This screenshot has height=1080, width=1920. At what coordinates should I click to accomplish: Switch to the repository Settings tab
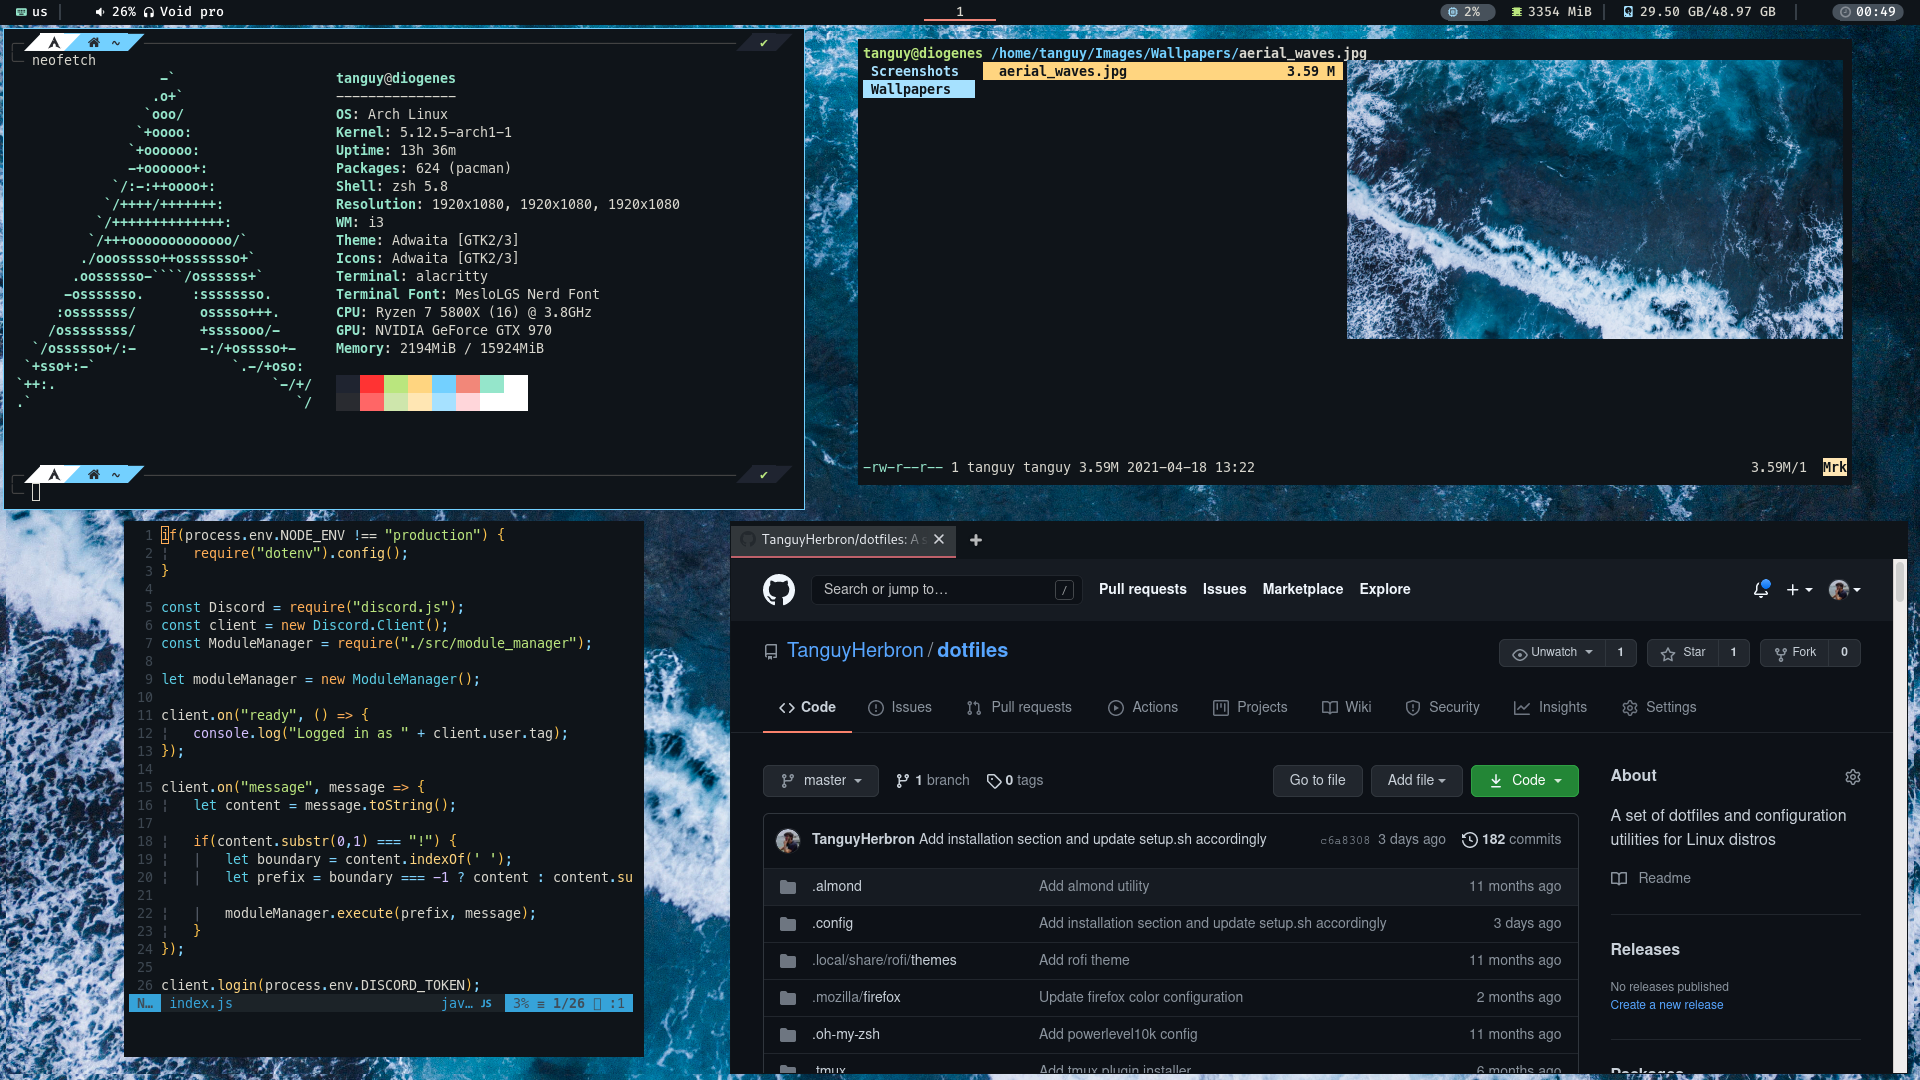point(1659,708)
